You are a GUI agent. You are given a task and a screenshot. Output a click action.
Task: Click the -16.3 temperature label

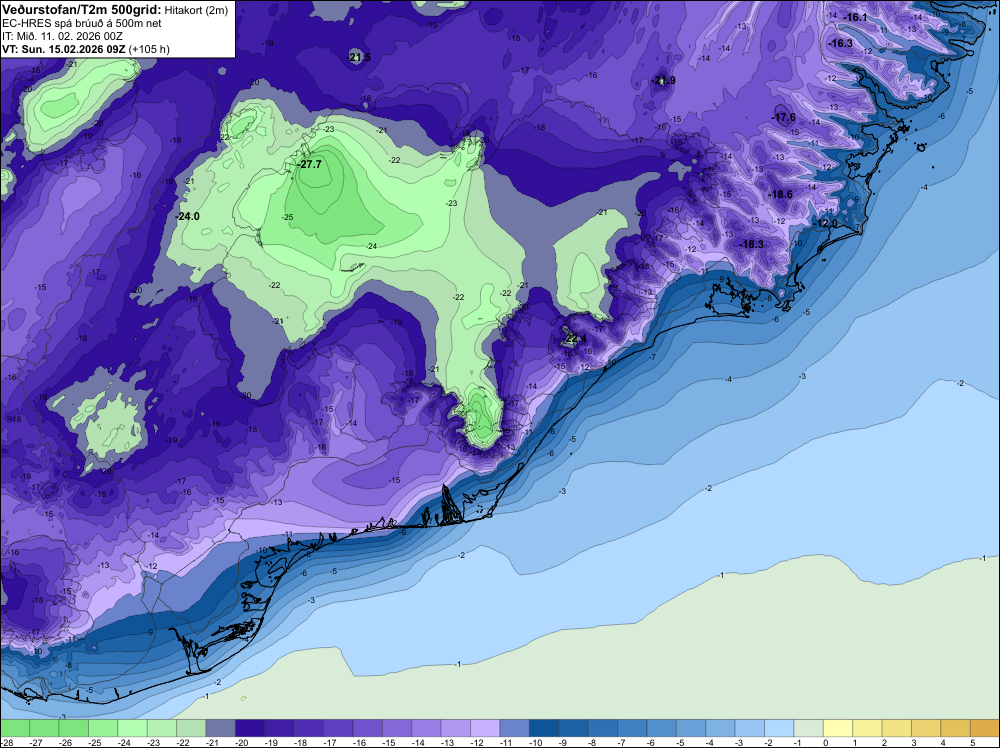tap(841, 43)
